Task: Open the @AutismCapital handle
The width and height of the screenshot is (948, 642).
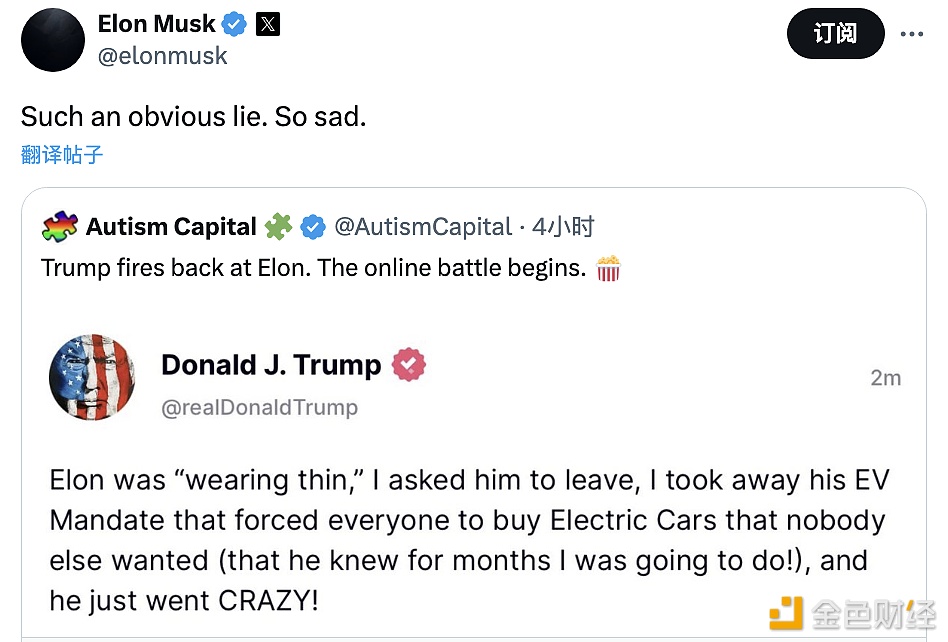Action: point(422,227)
